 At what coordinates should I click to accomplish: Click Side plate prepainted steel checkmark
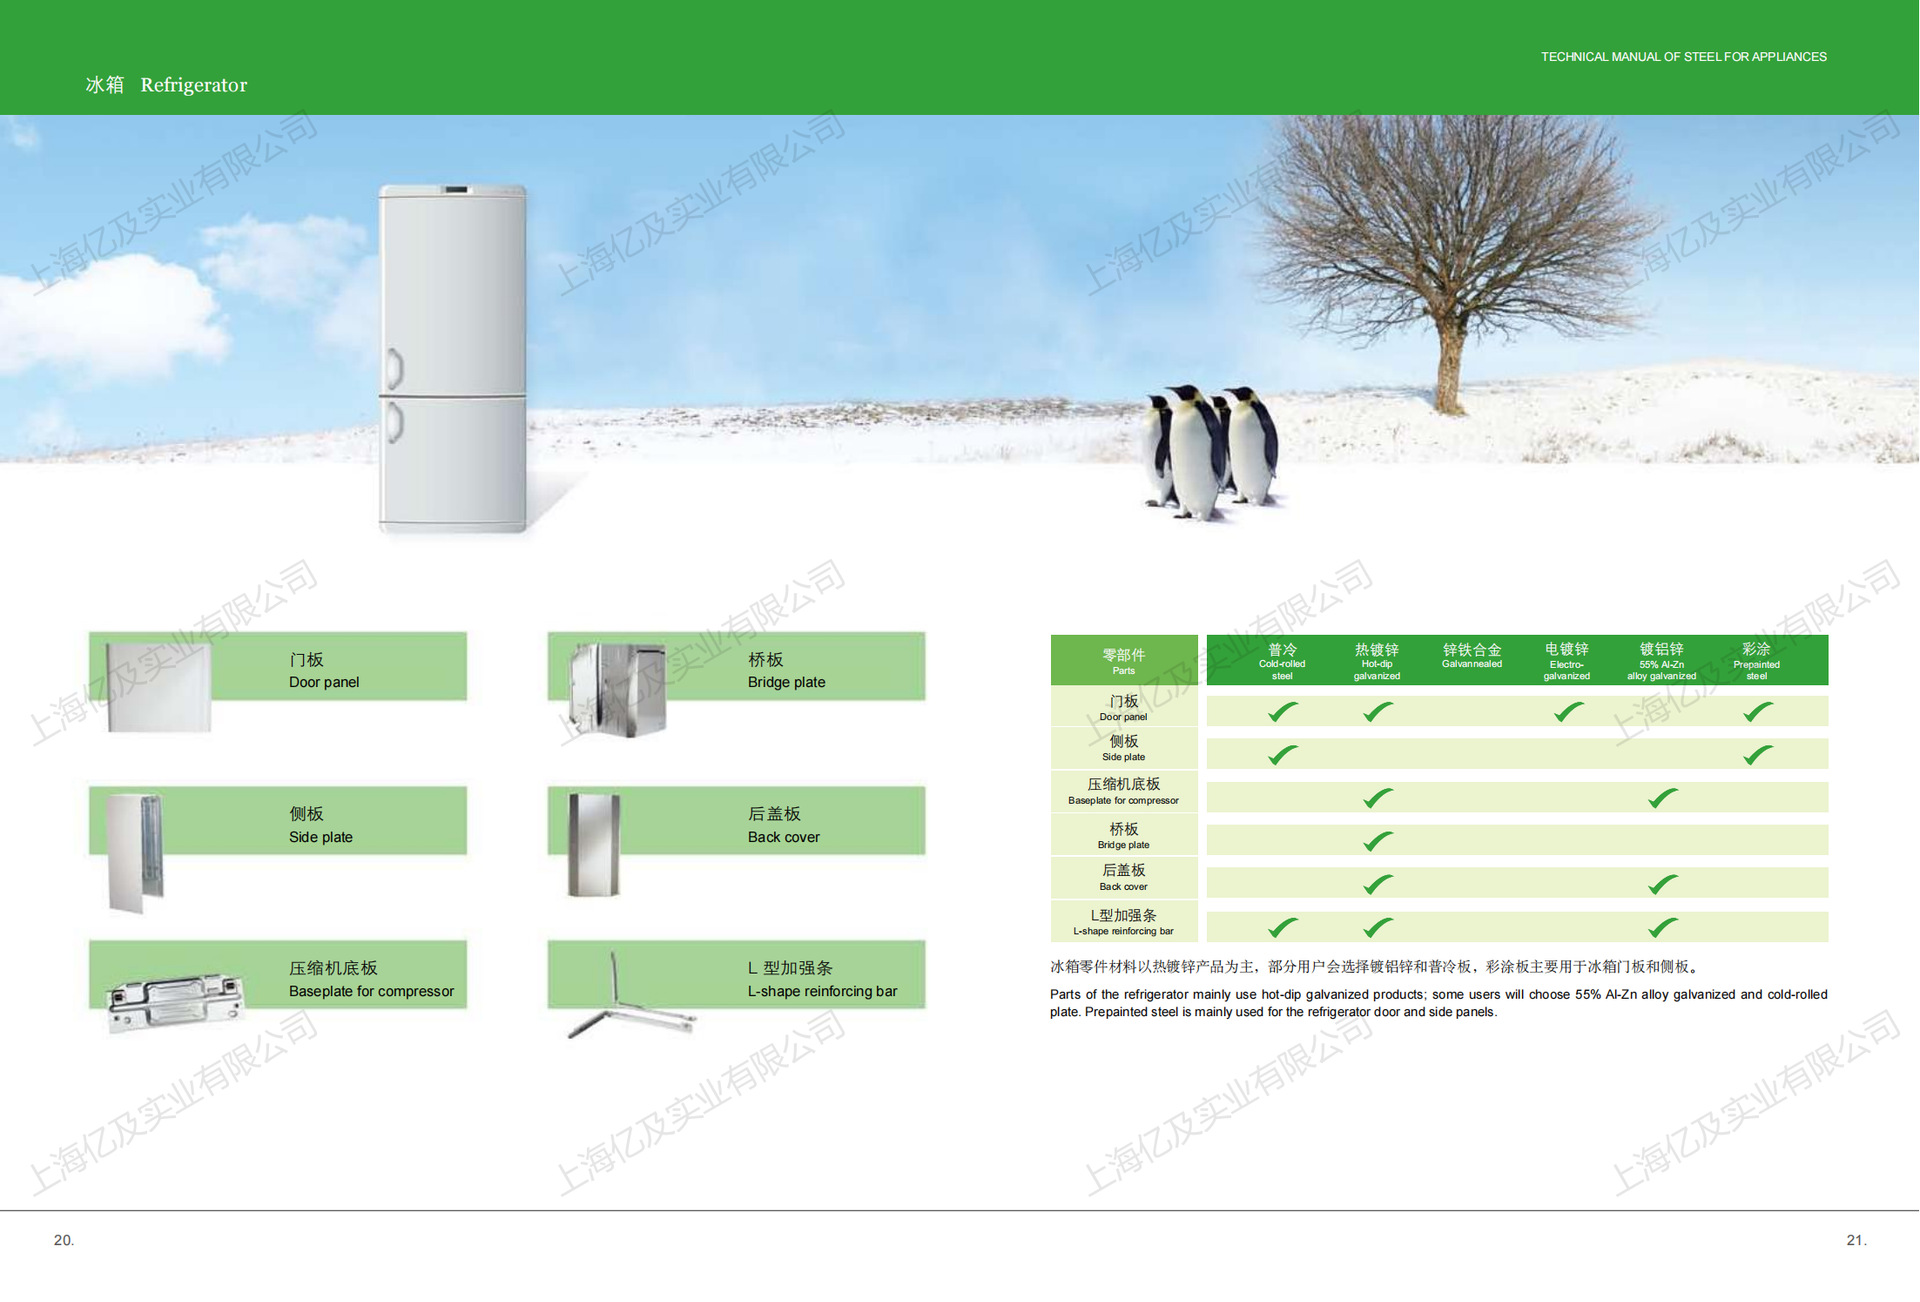click(1757, 755)
